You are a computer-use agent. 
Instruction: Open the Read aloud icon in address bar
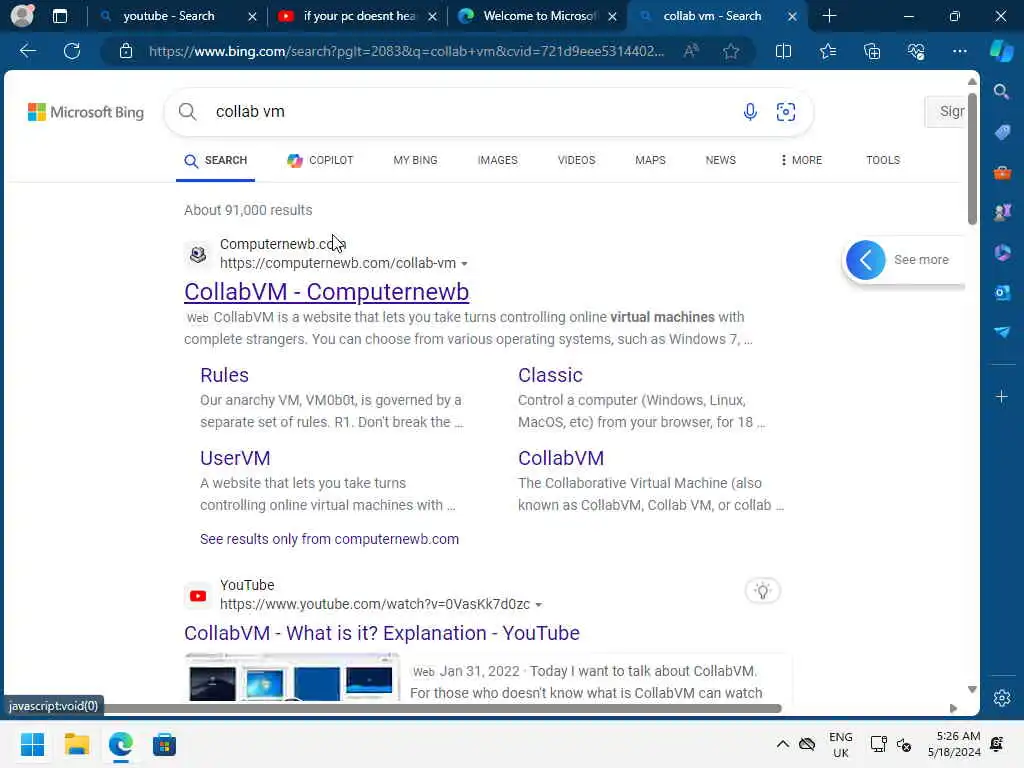point(690,51)
